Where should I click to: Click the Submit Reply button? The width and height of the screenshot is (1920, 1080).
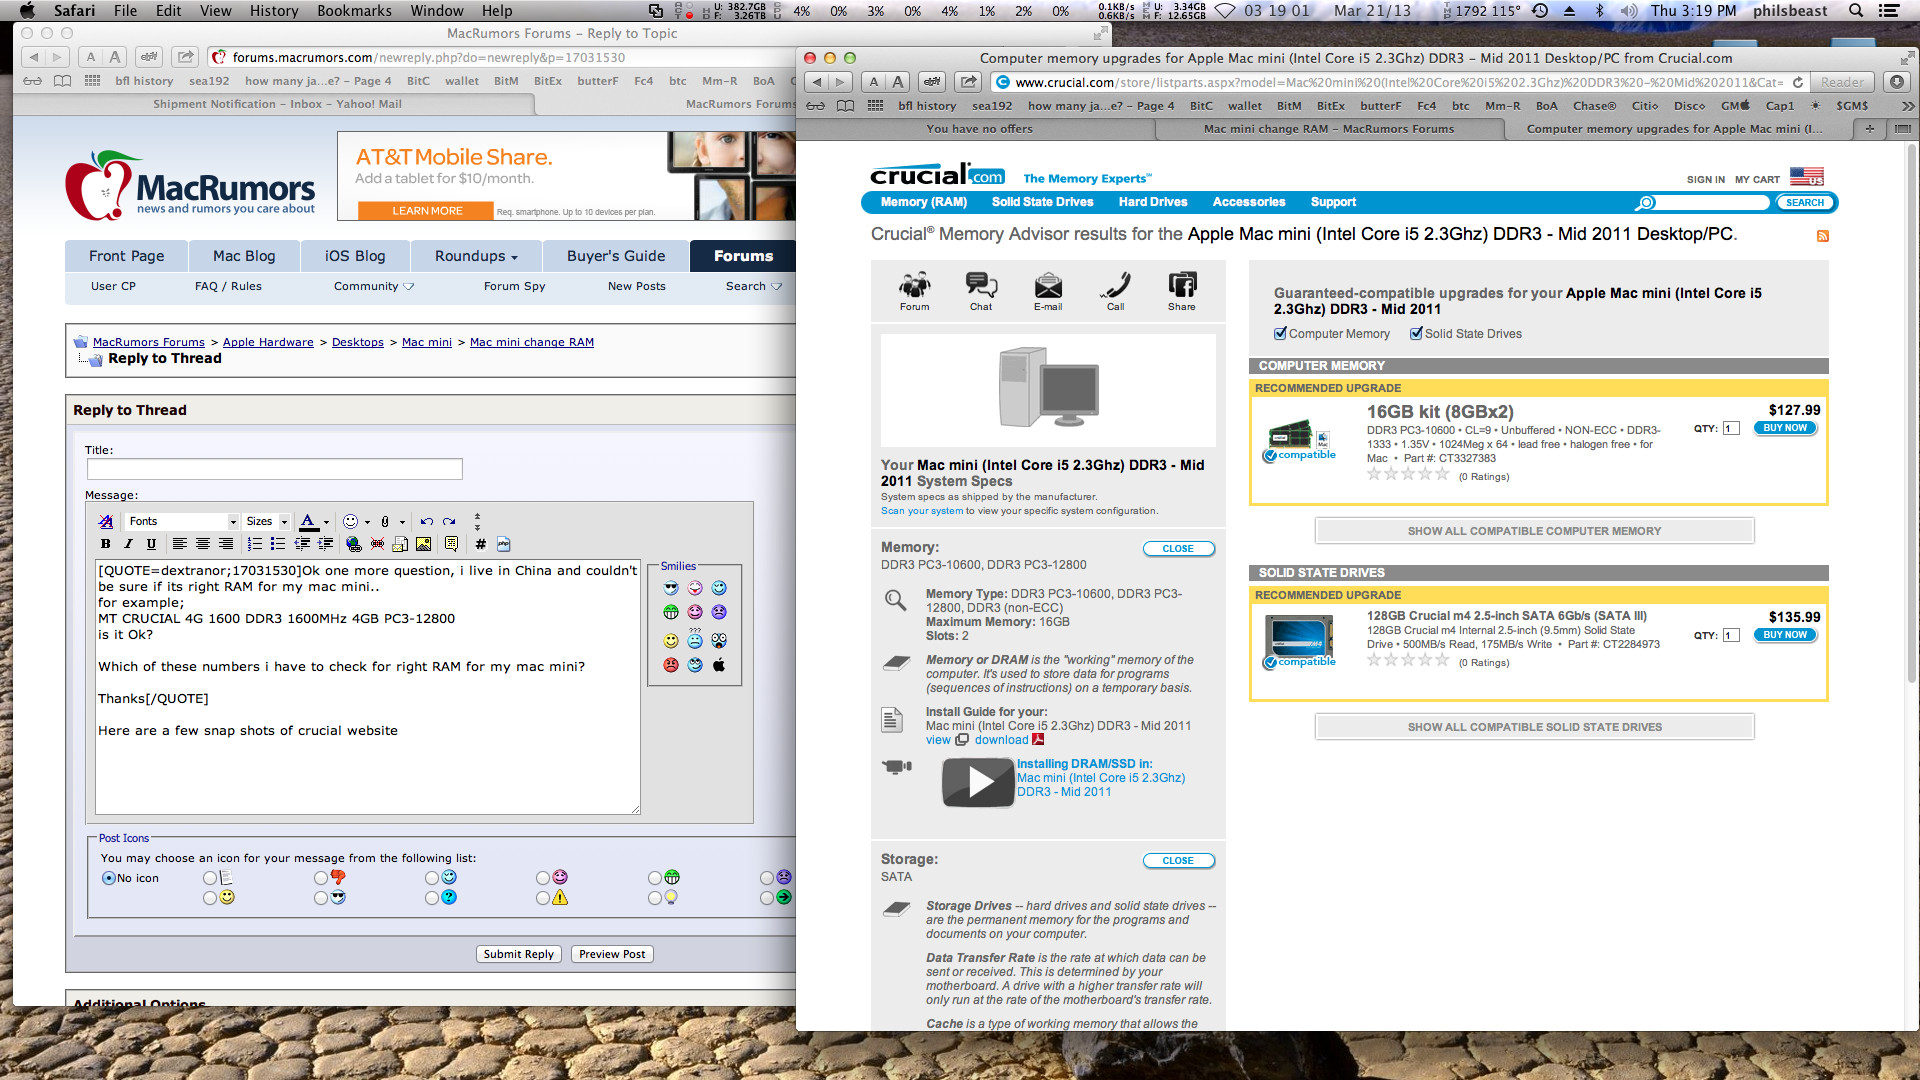[x=518, y=954]
